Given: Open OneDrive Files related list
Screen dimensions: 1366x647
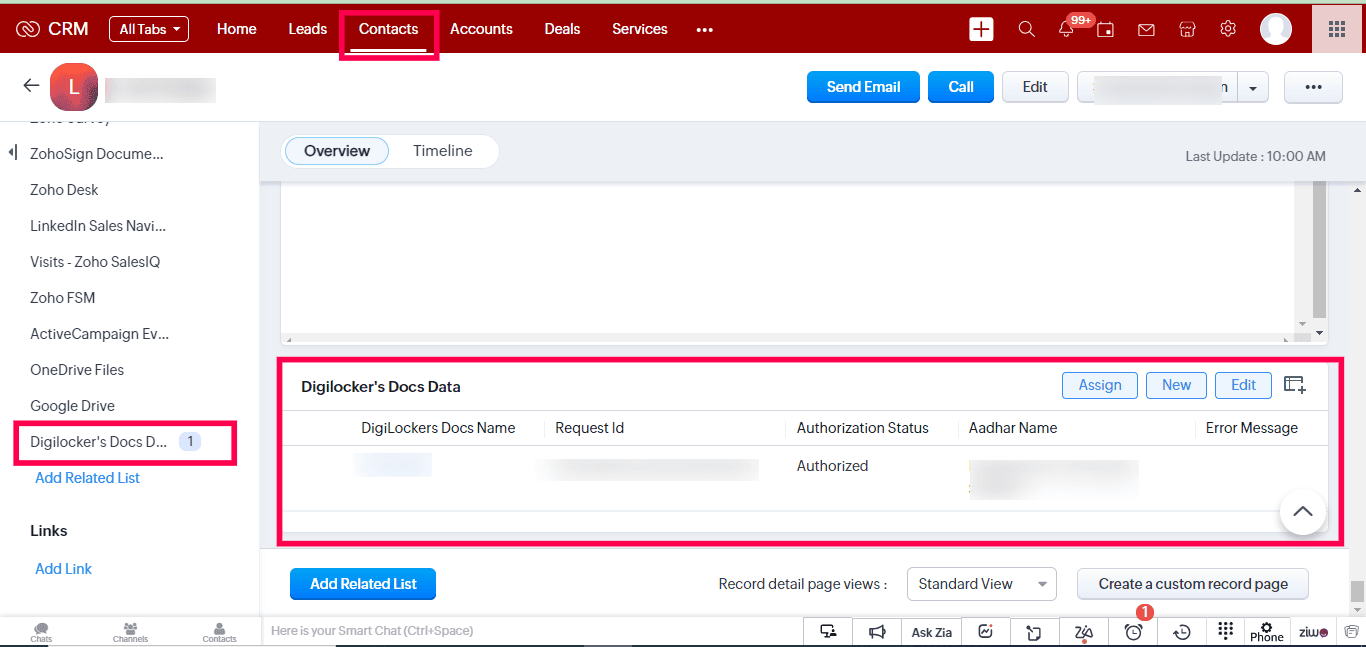Looking at the screenshot, I should [77, 370].
